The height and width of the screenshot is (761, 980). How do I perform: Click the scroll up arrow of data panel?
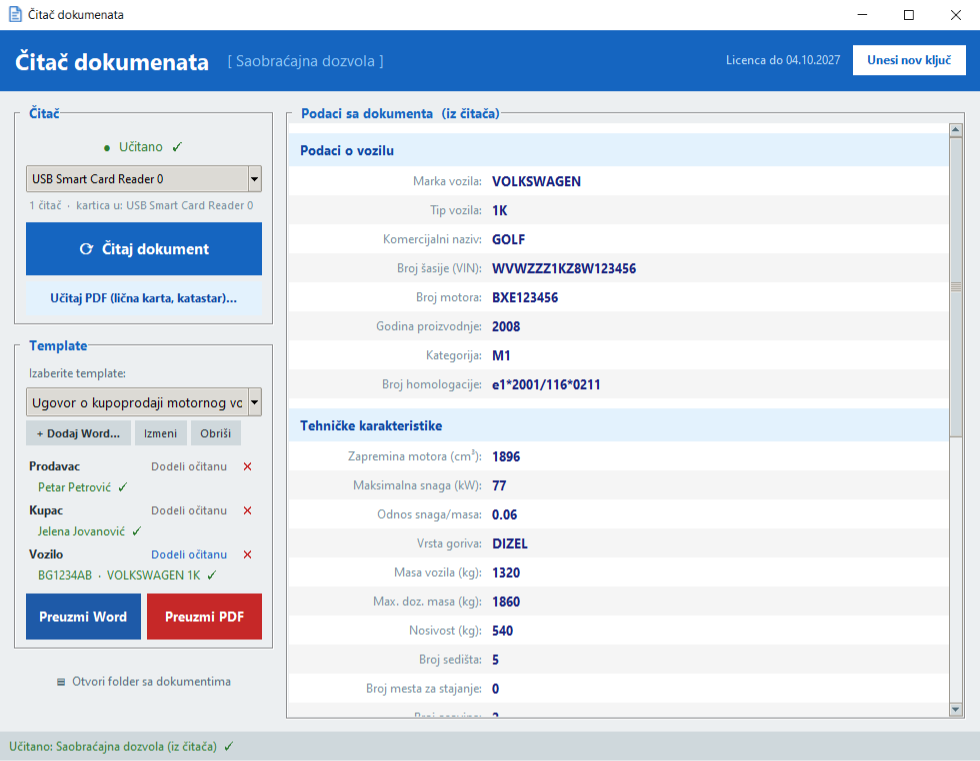955,130
